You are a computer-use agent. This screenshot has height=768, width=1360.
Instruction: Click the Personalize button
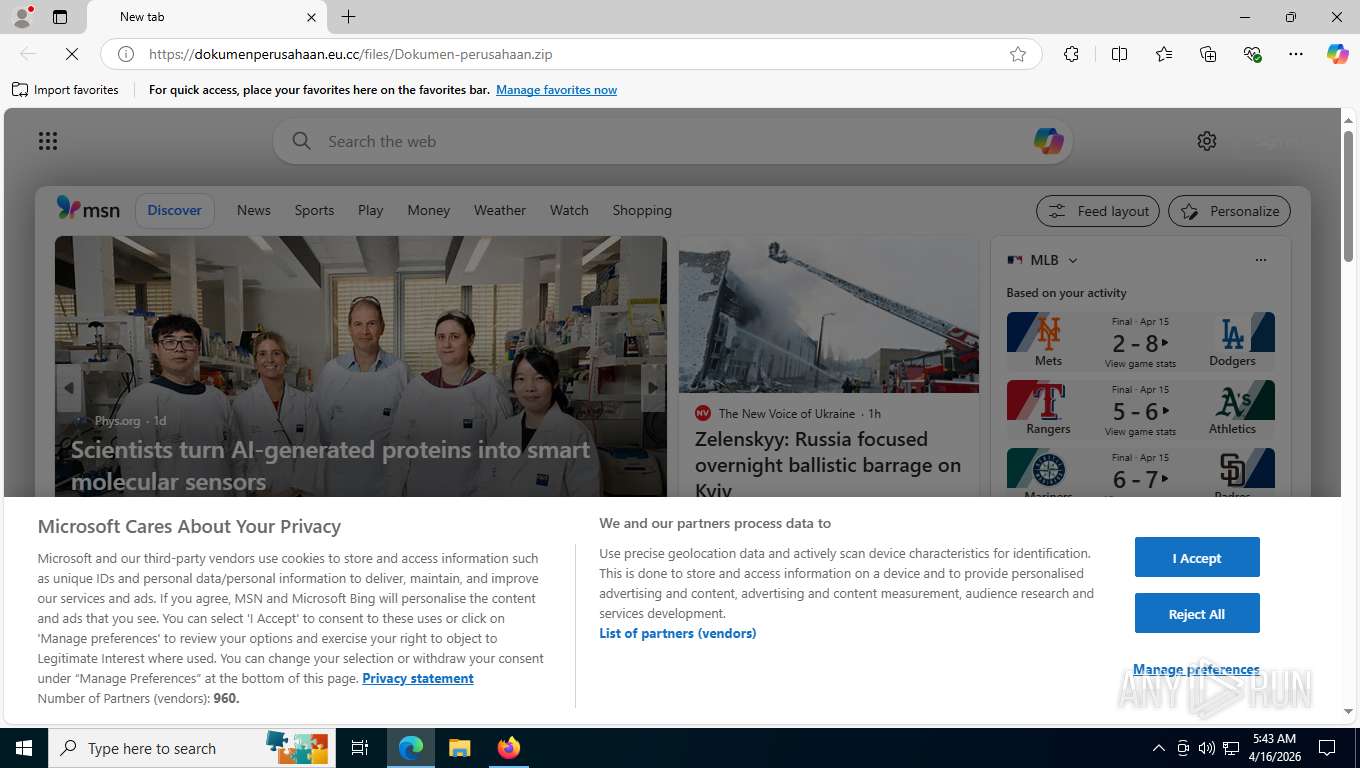click(x=1229, y=211)
